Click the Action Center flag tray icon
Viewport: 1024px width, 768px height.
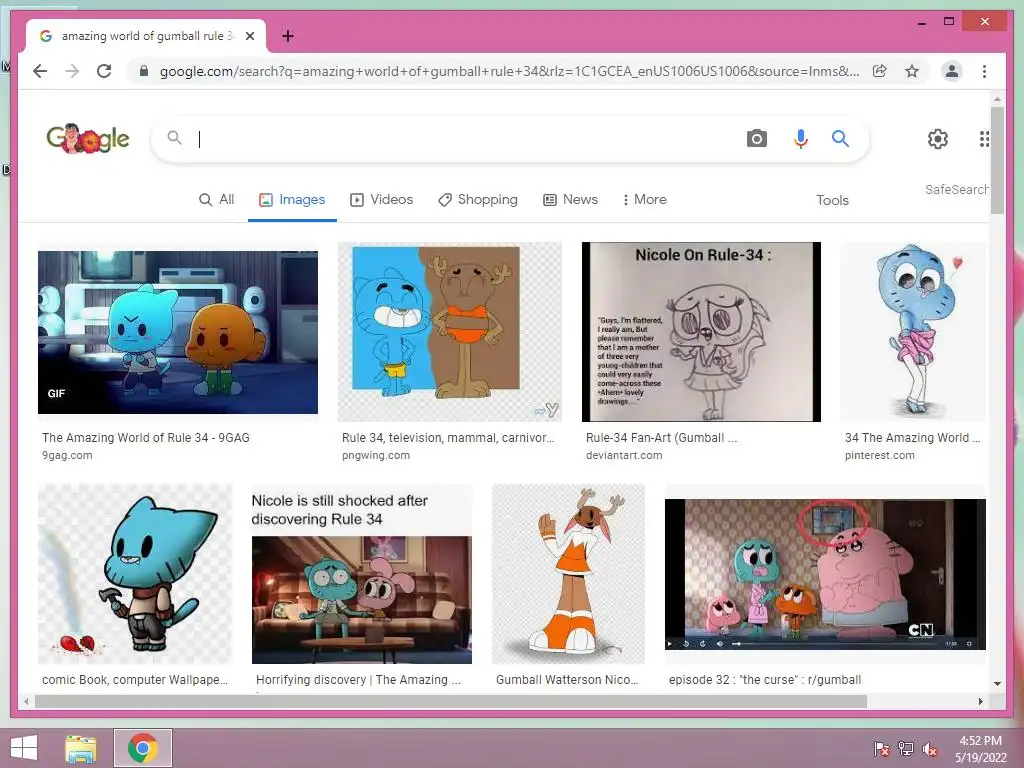[x=882, y=749]
